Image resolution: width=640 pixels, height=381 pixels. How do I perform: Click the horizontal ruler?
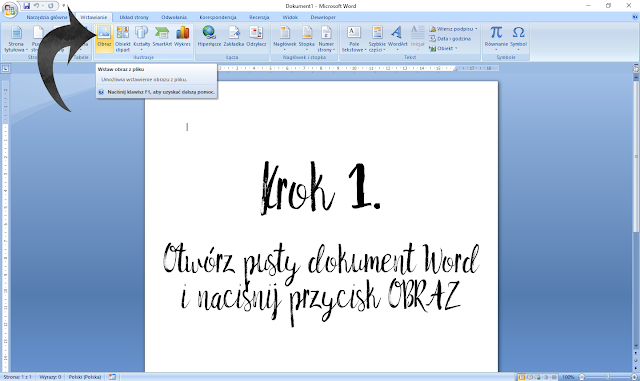[x=358, y=68]
